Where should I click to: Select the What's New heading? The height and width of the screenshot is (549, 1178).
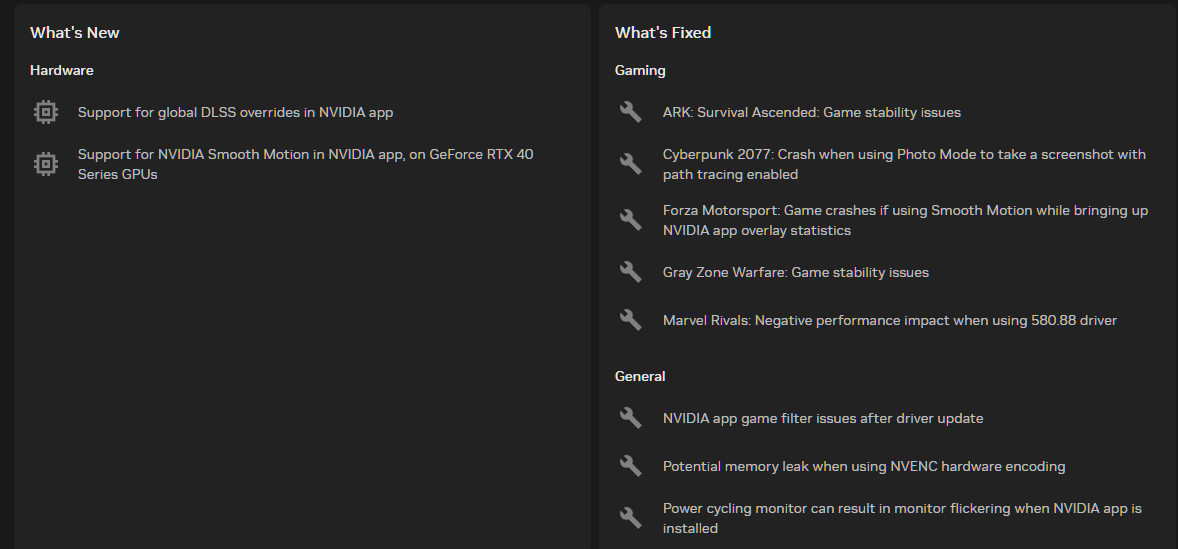point(74,32)
